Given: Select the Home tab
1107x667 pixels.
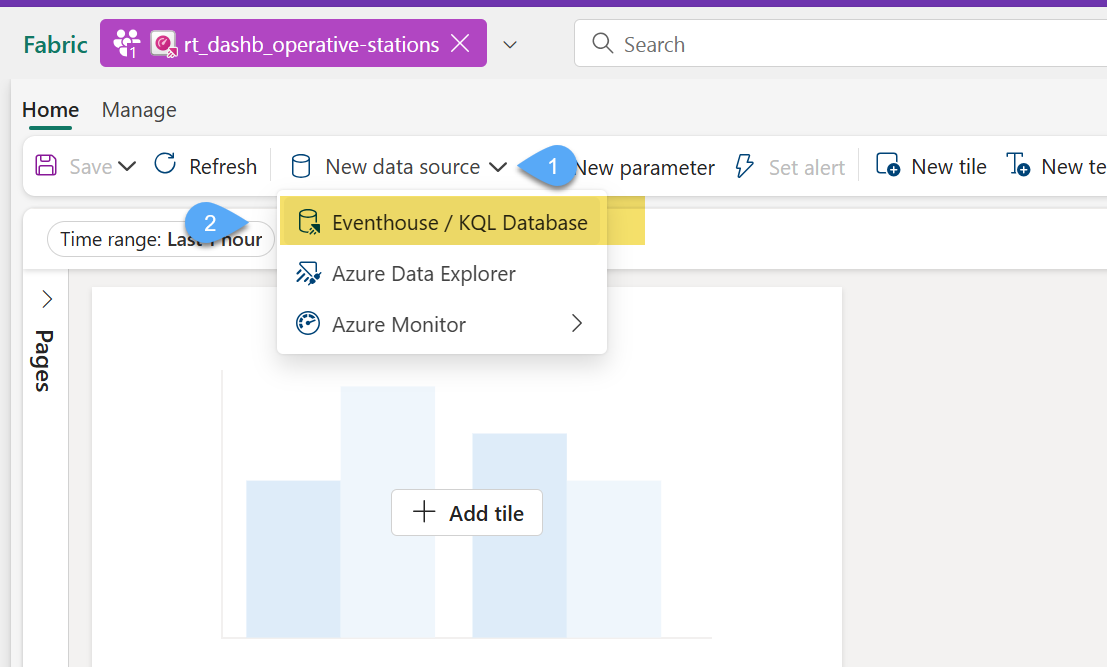Looking at the screenshot, I should pos(50,110).
